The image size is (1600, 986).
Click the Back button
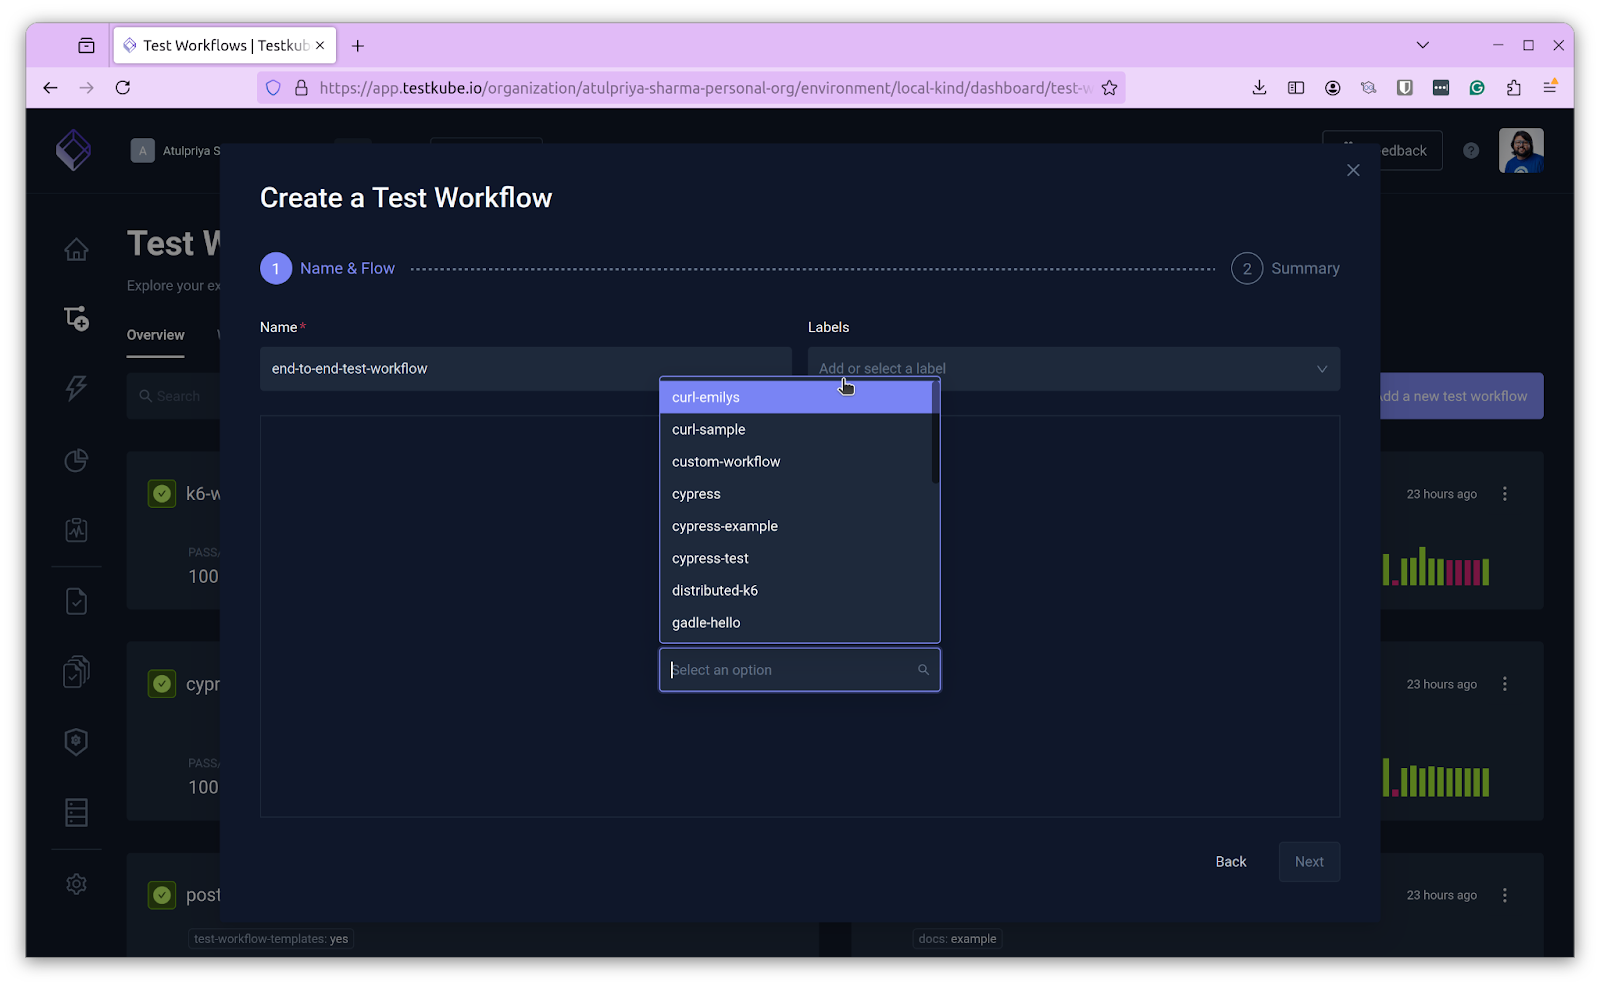(x=1231, y=862)
